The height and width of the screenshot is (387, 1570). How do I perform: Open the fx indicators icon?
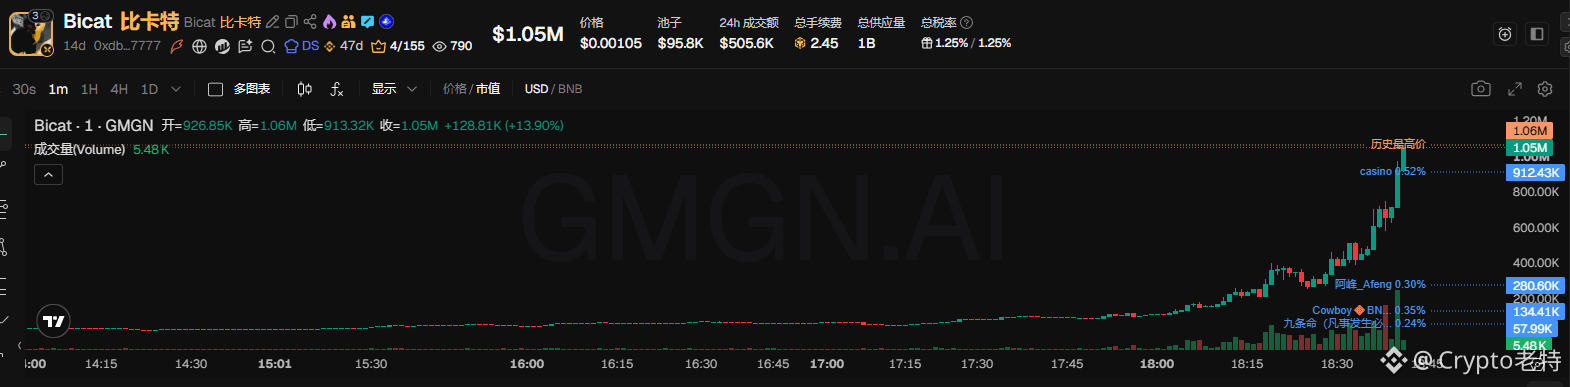pyautogui.click(x=337, y=89)
